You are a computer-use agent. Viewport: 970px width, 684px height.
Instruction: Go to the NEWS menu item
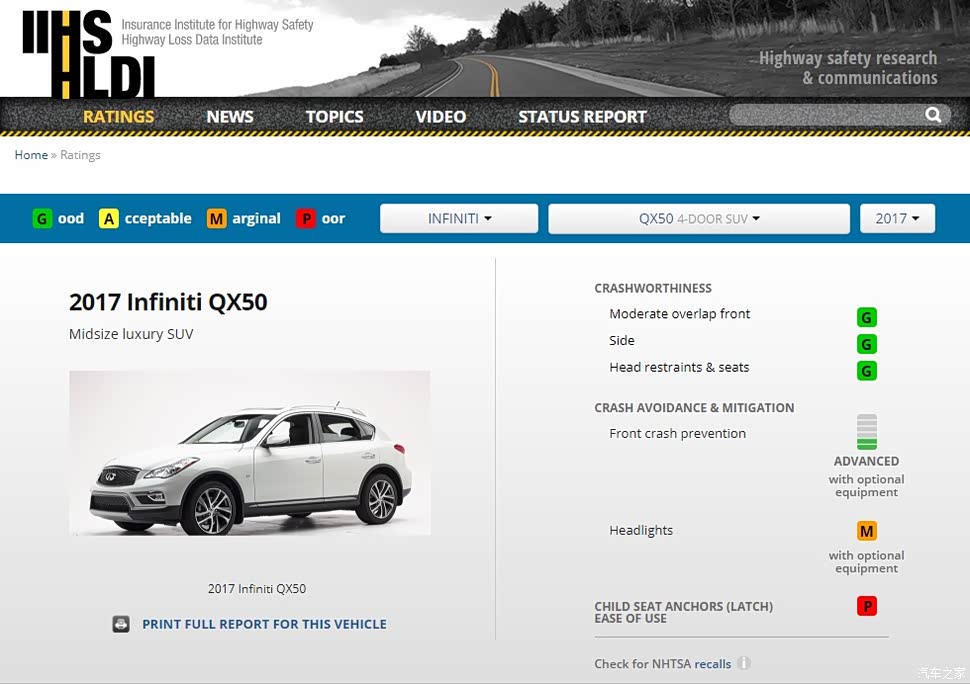(x=229, y=117)
